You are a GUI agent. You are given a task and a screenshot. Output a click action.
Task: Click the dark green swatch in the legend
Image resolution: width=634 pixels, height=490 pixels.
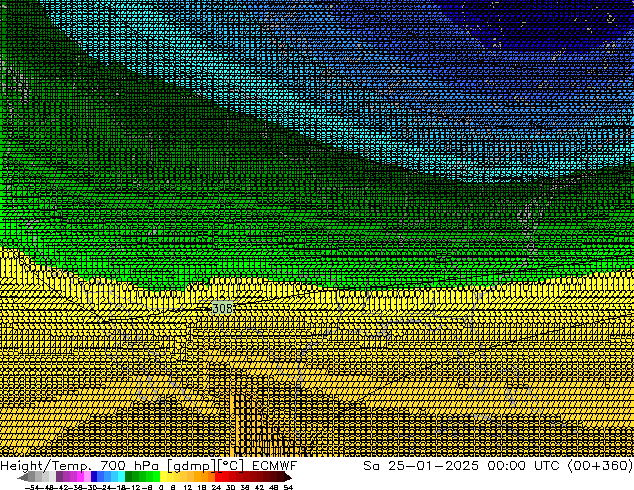(129, 476)
